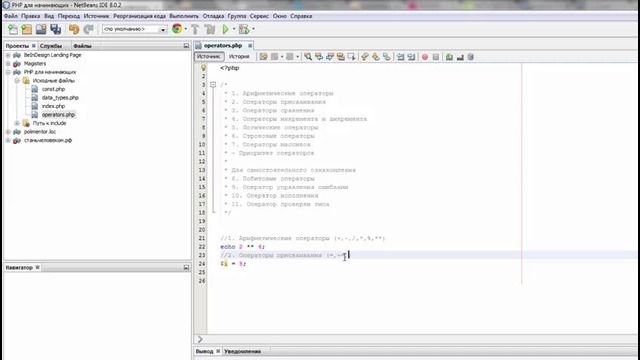640x360 pixels.
Task: Expand the polmentor.loc project
Action: click(x=8, y=132)
